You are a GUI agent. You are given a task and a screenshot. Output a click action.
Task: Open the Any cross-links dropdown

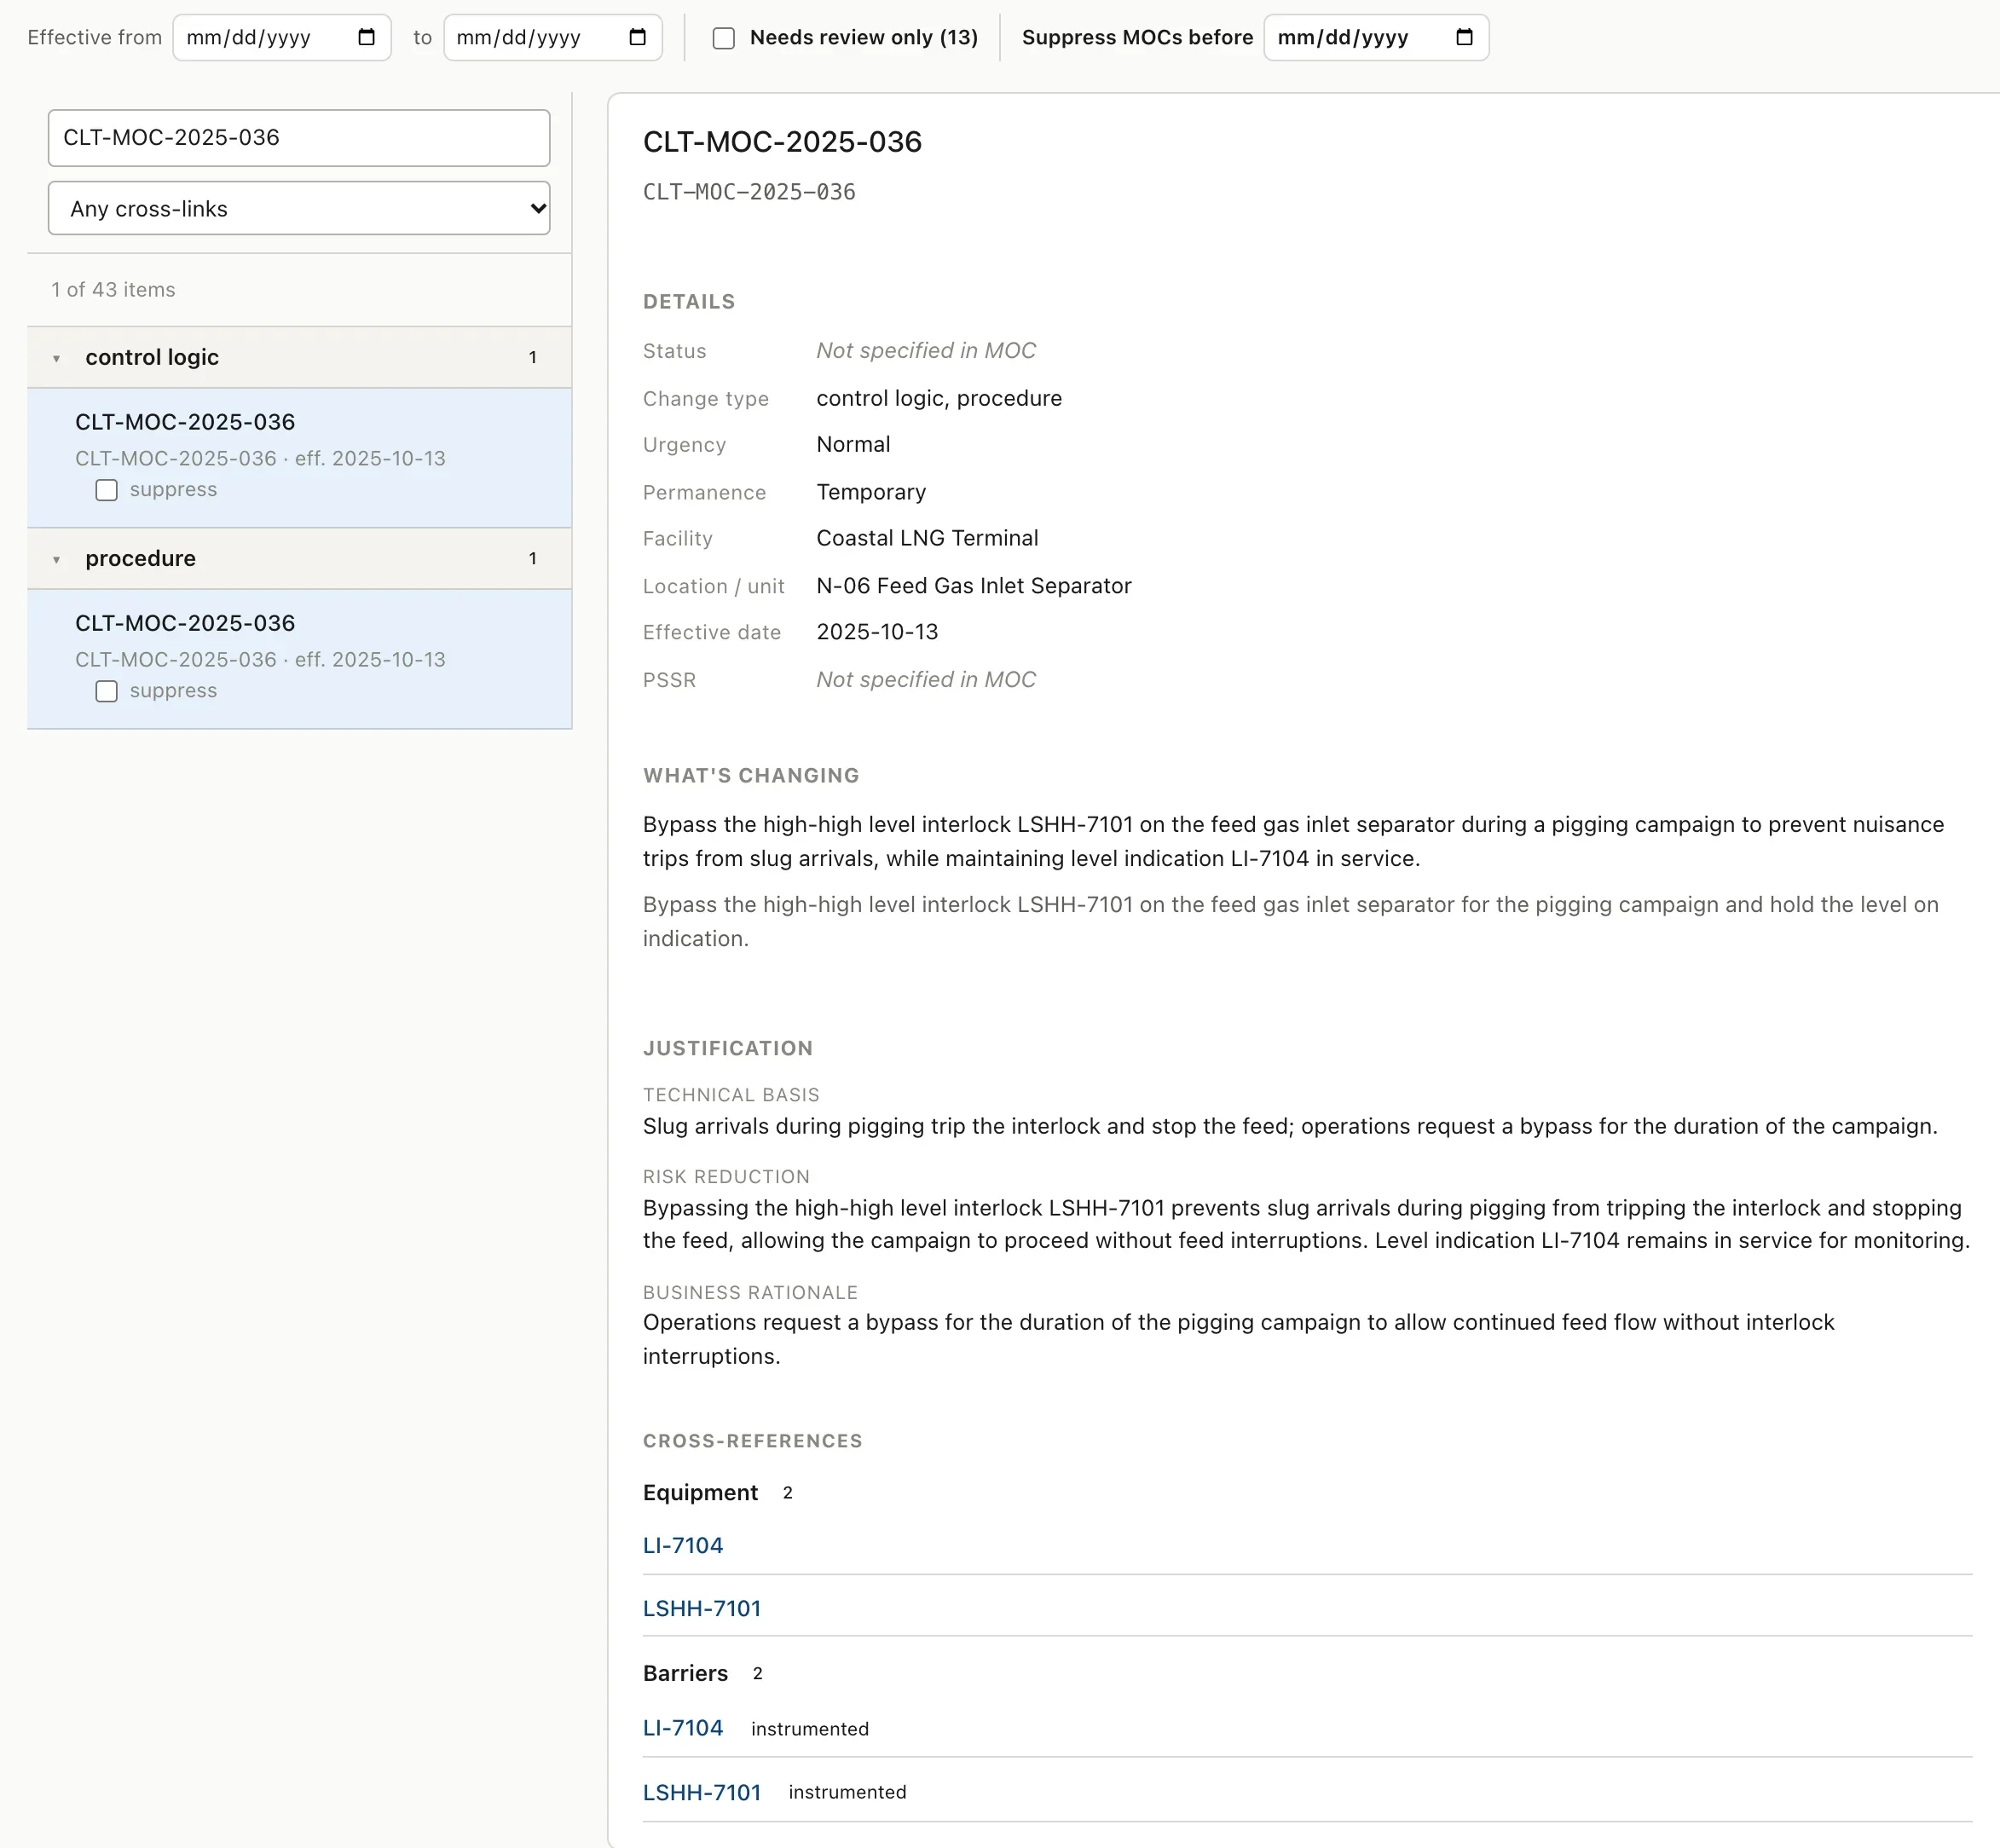coord(299,208)
